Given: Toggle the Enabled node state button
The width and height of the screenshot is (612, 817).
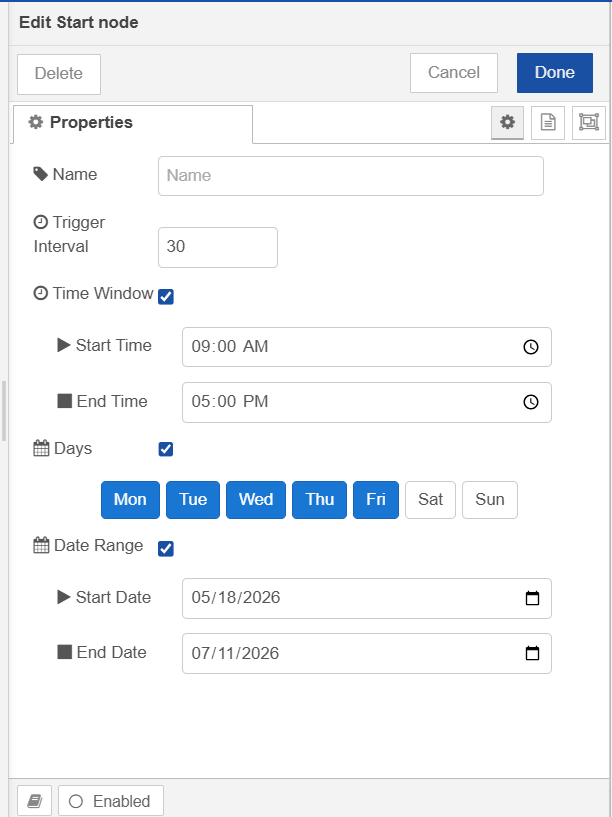Looking at the screenshot, I should (x=111, y=800).
